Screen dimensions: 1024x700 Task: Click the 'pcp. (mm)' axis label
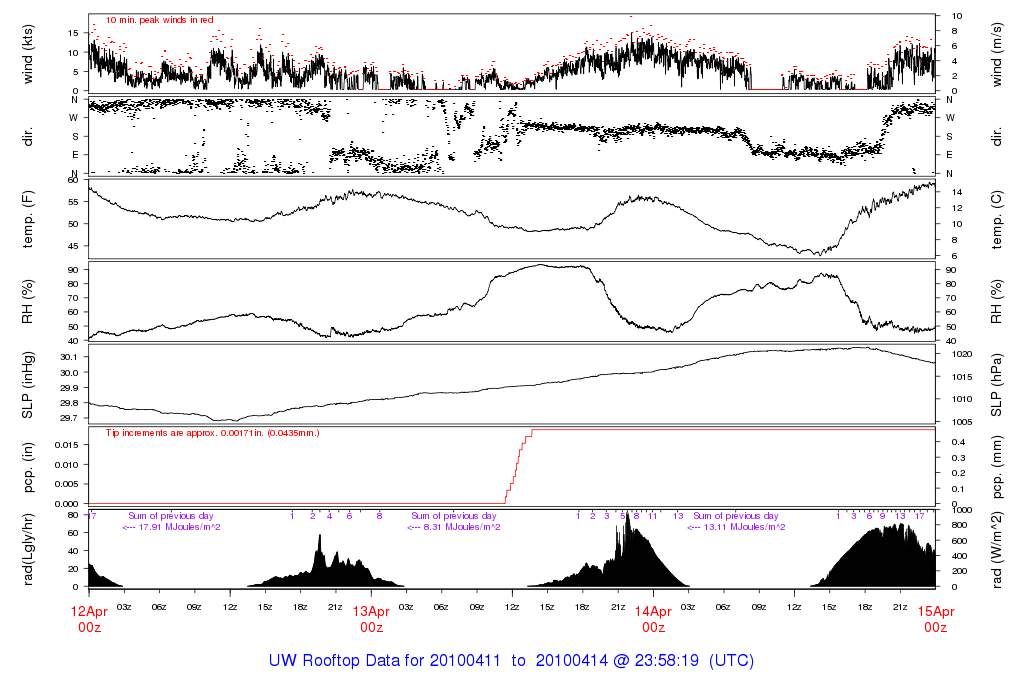coord(997,467)
